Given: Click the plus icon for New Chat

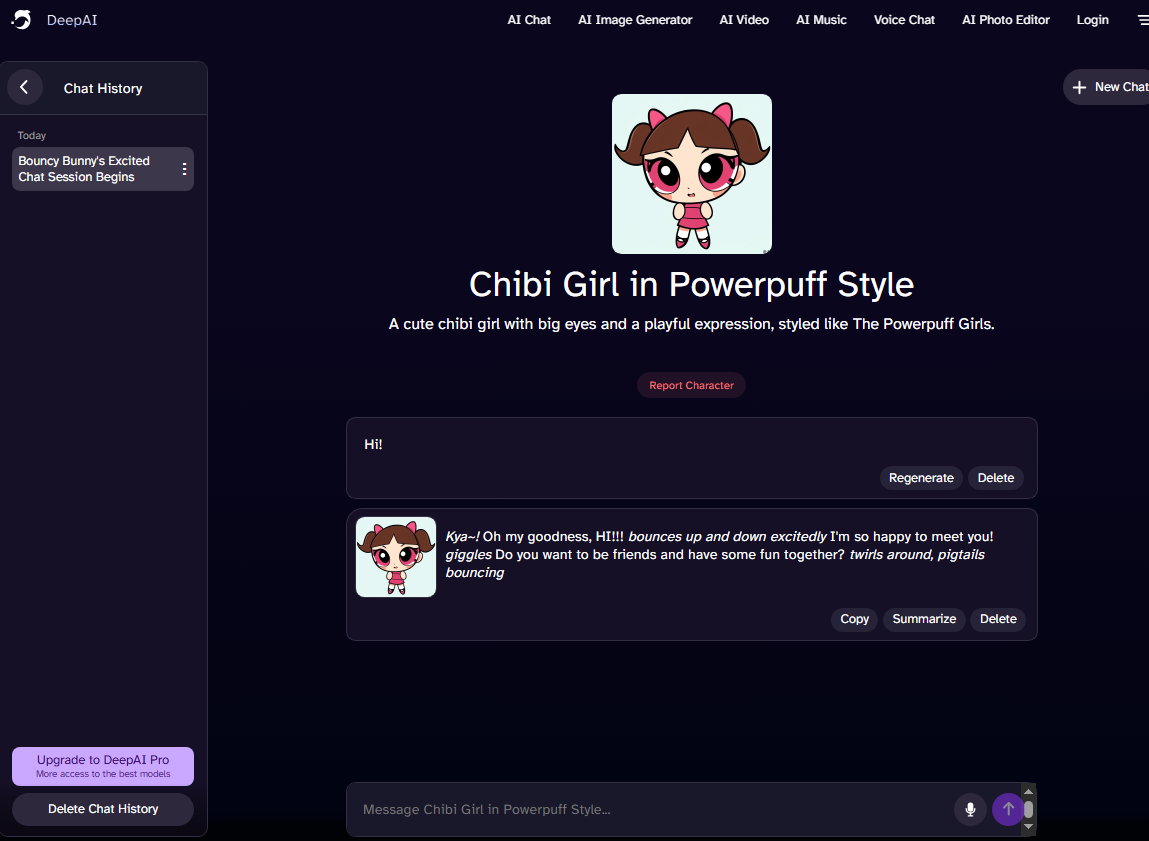Looking at the screenshot, I should click(x=1079, y=87).
